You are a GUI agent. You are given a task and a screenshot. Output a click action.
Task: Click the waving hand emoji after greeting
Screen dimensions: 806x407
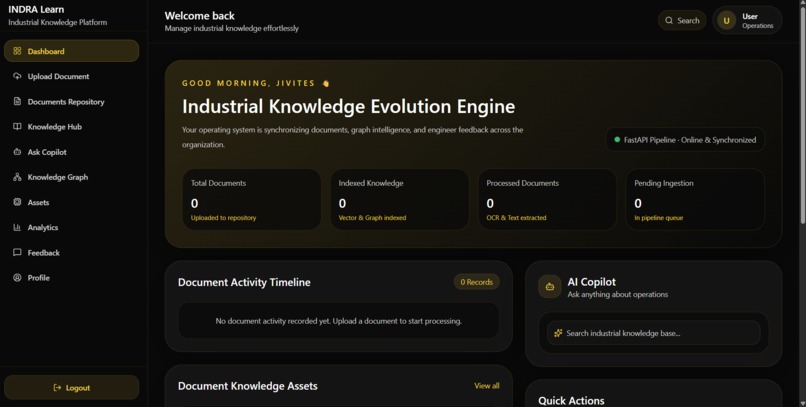(x=325, y=83)
